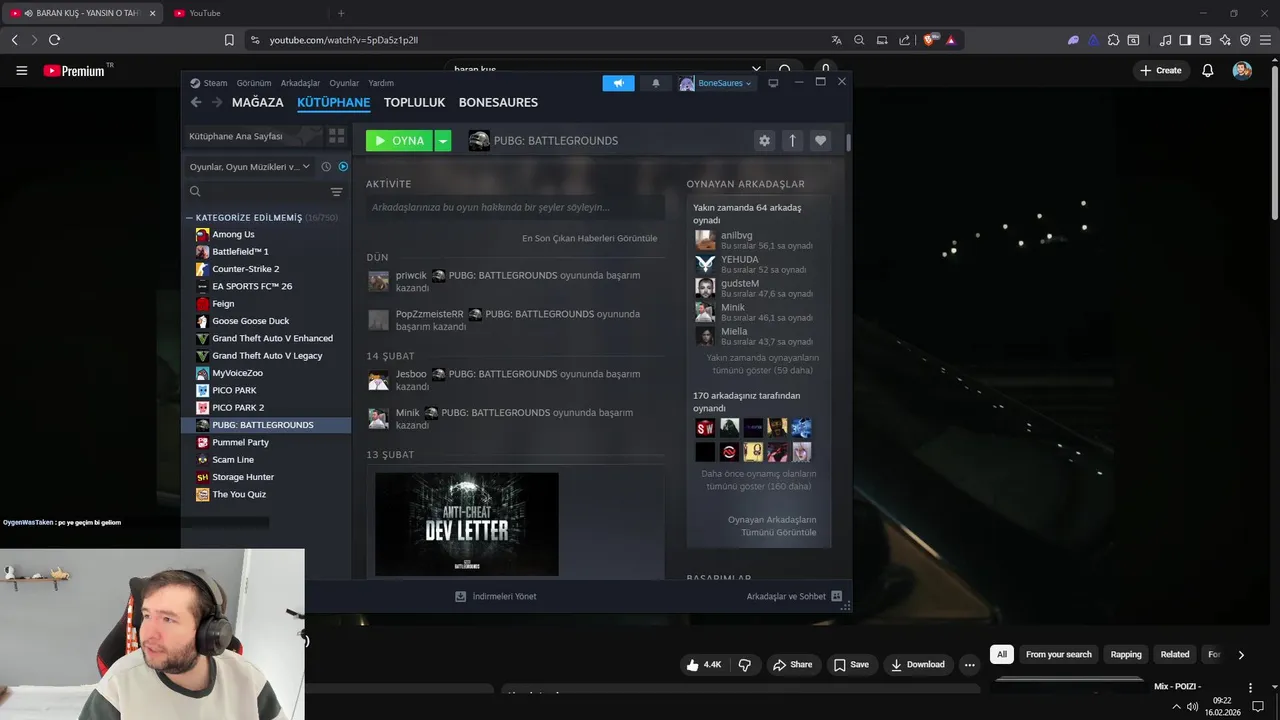Click En Son Çıkan Haberleri Görüntüle link
1280x720 pixels.
[x=590, y=238]
